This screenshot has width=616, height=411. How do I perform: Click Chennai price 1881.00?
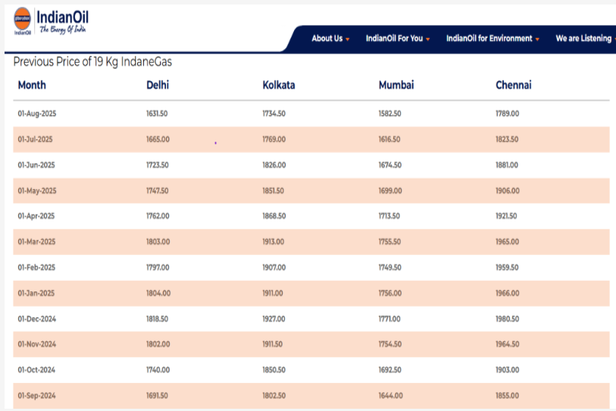tap(507, 165)
